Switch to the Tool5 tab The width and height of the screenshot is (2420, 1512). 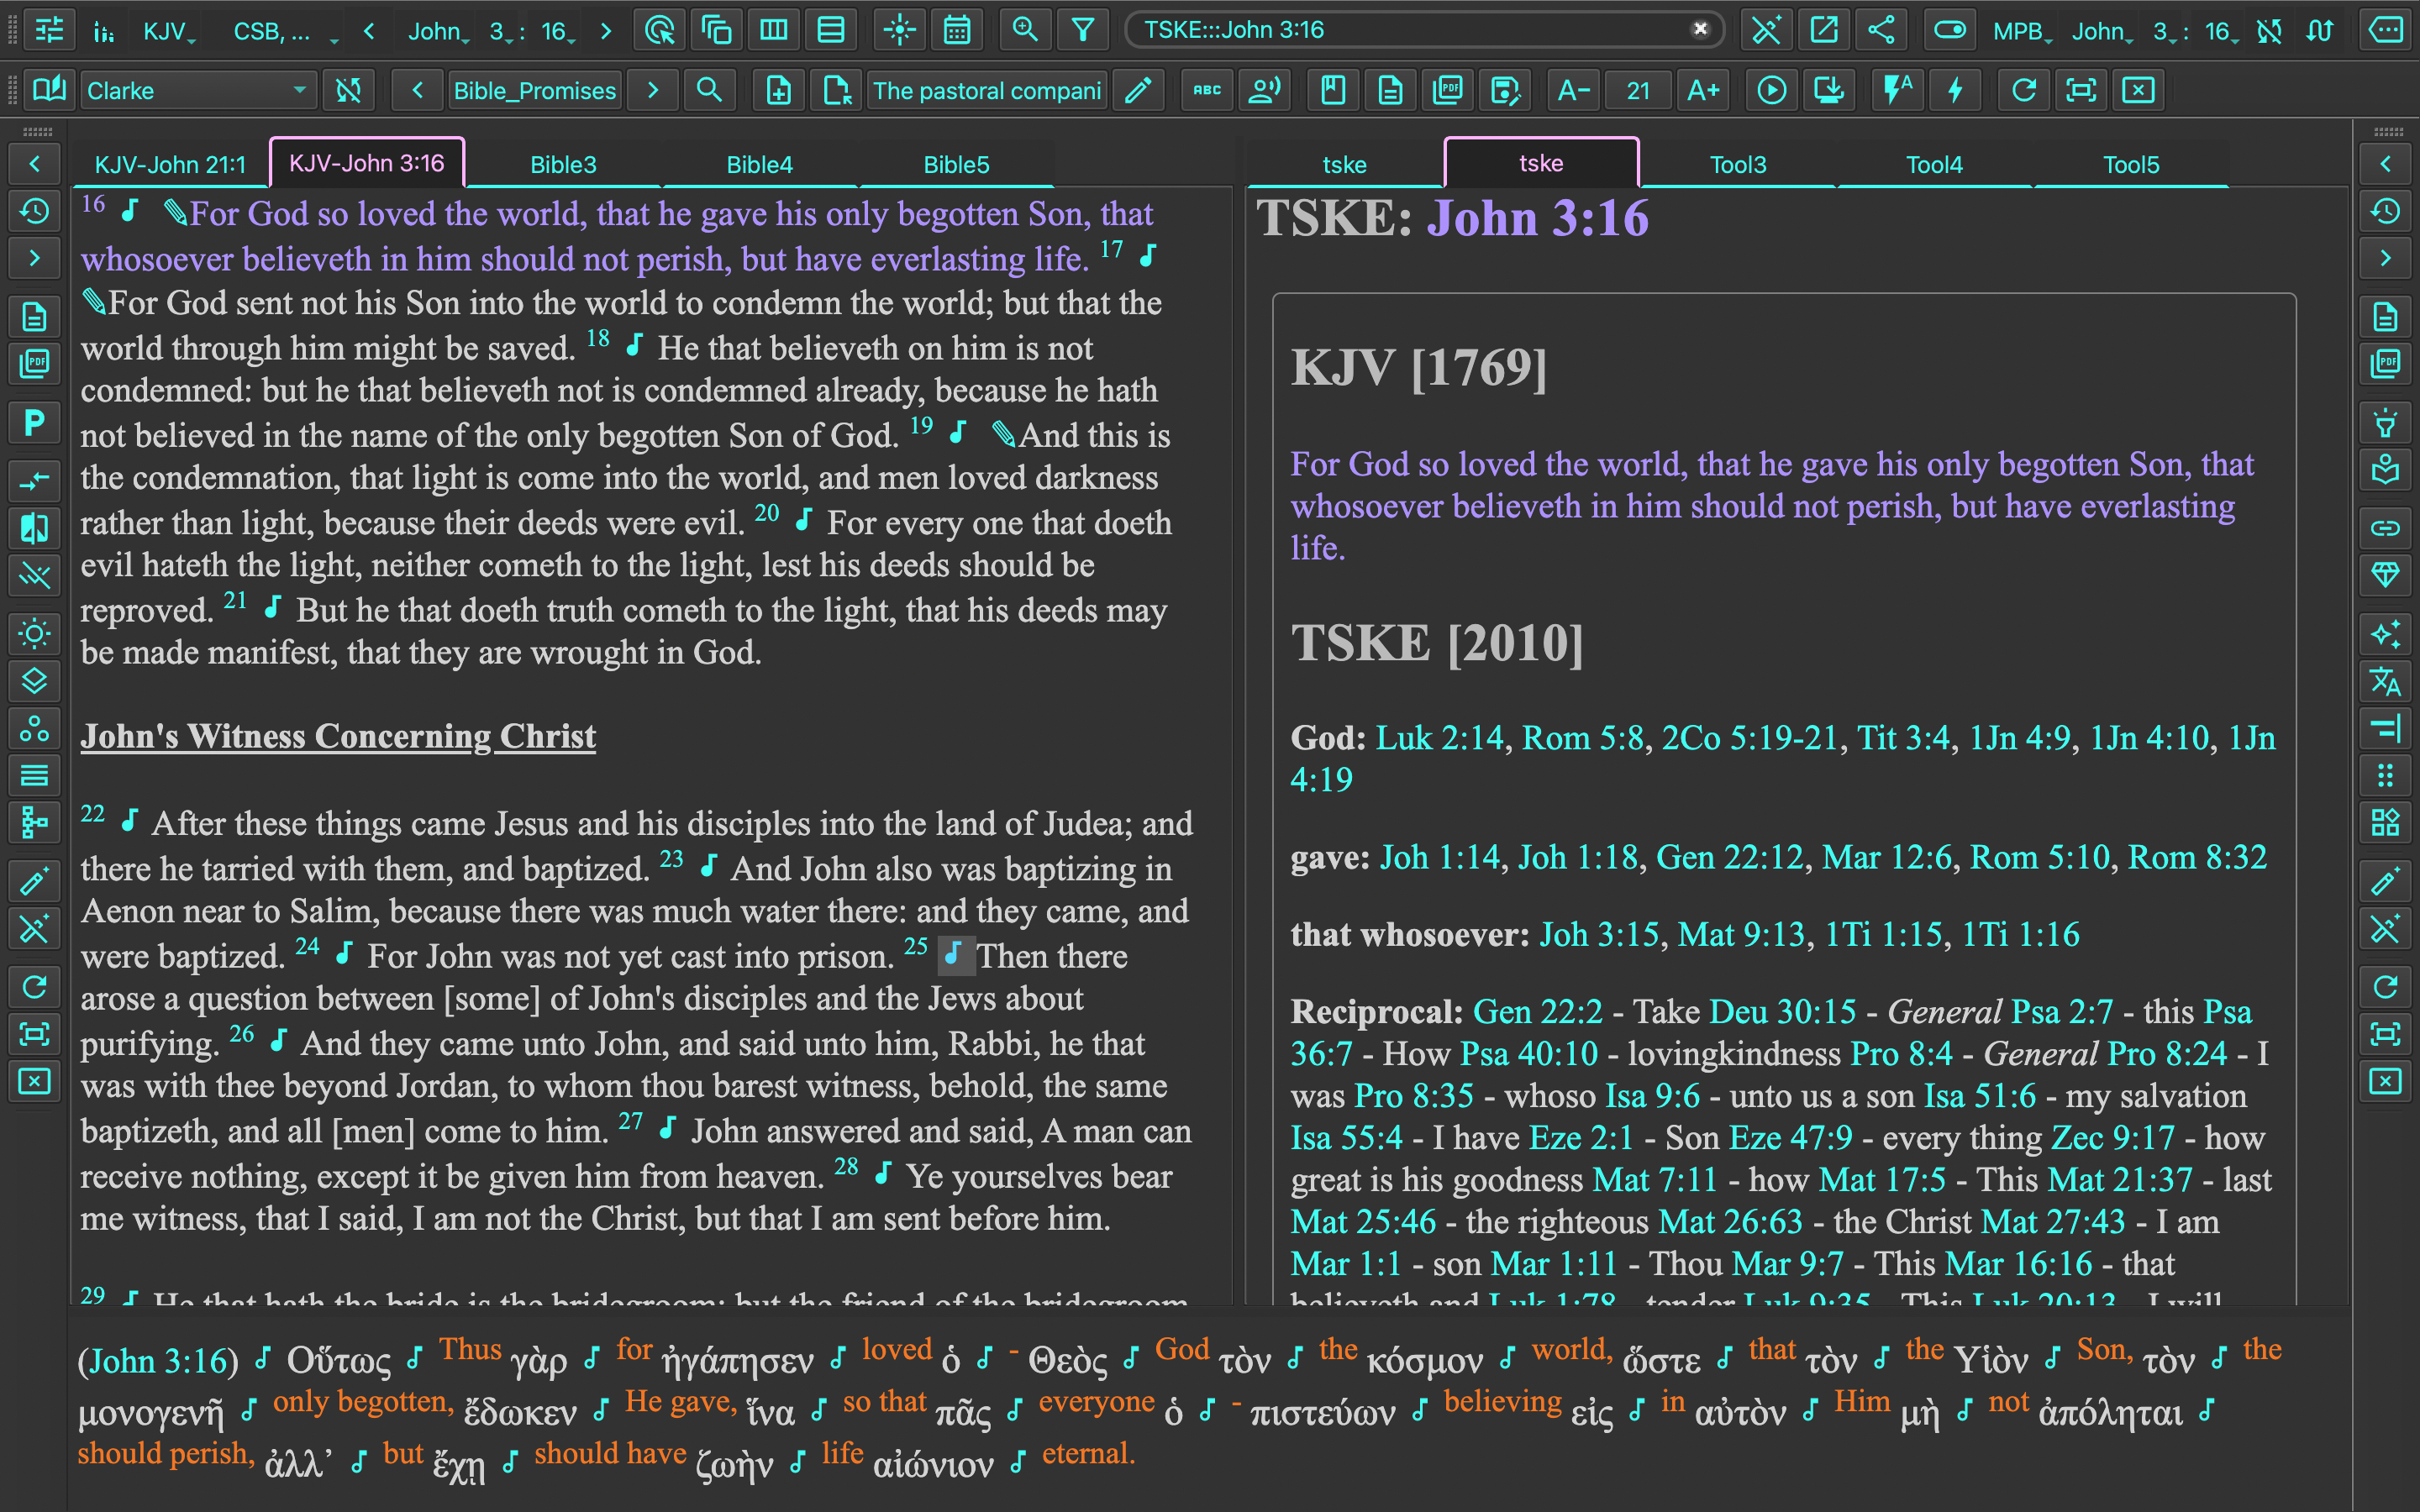[x=2131, y=164]
